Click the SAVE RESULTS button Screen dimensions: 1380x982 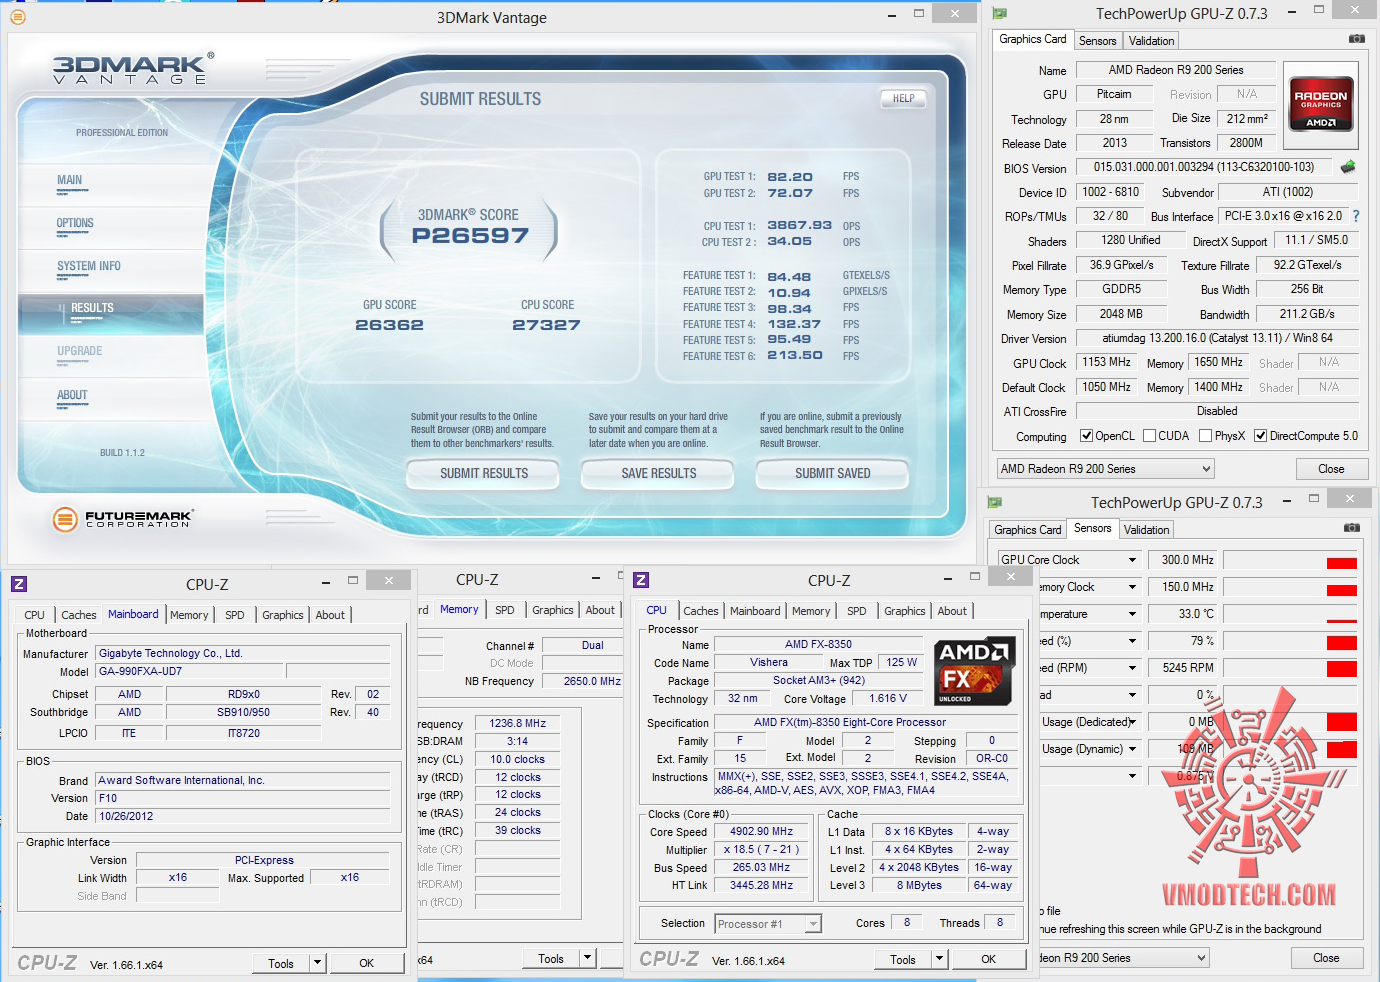658,474
